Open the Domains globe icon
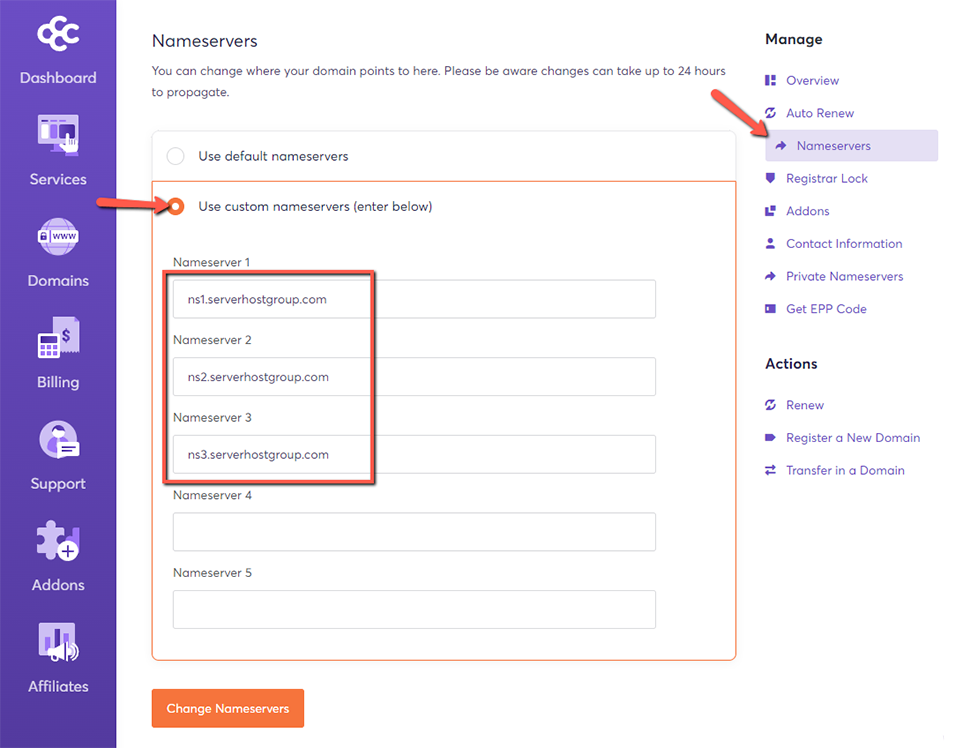 click(58, 237)
